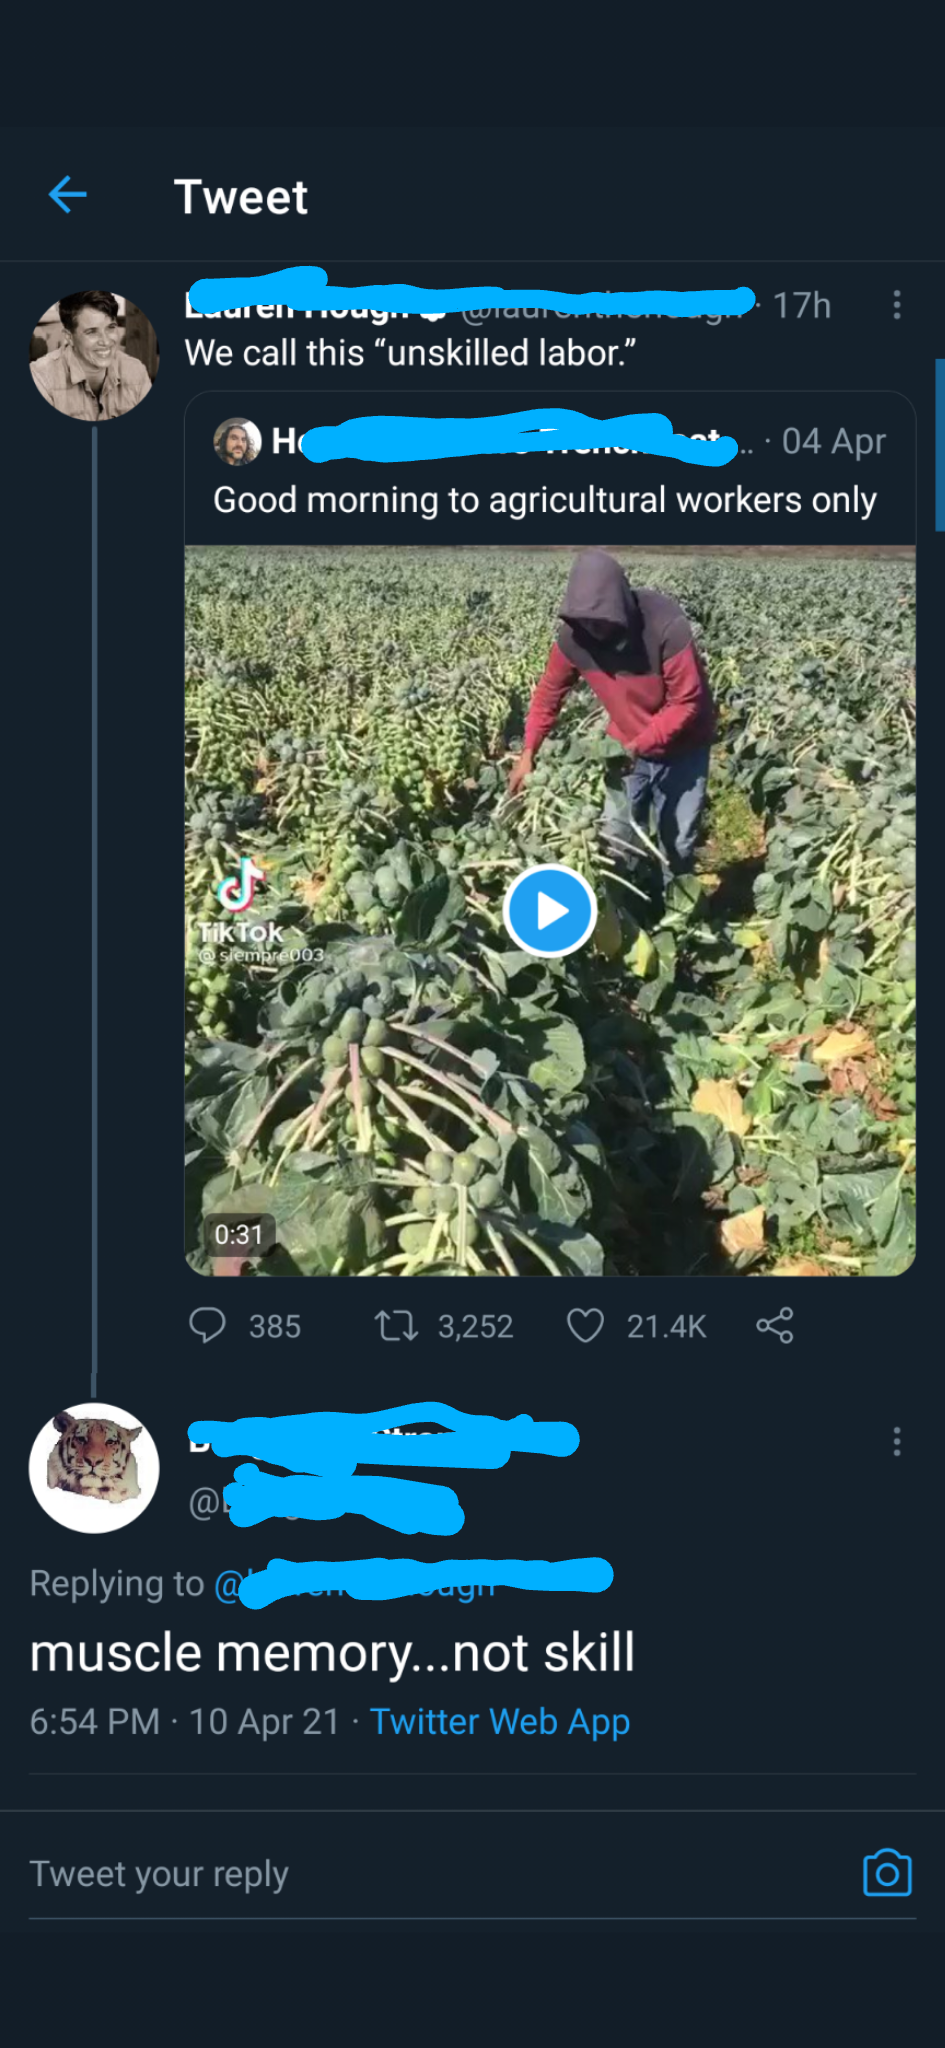Open the Twitter Web App link

tap(500, 1721)
